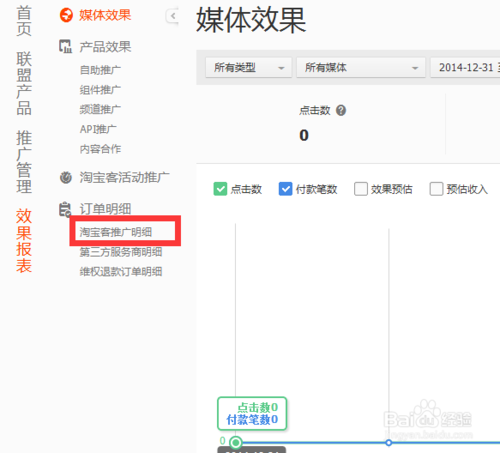The width and height of the screenshot is (500, 453).
Task: Enable the 预估收入 checkbox
Action: click(x=436, y=189)
